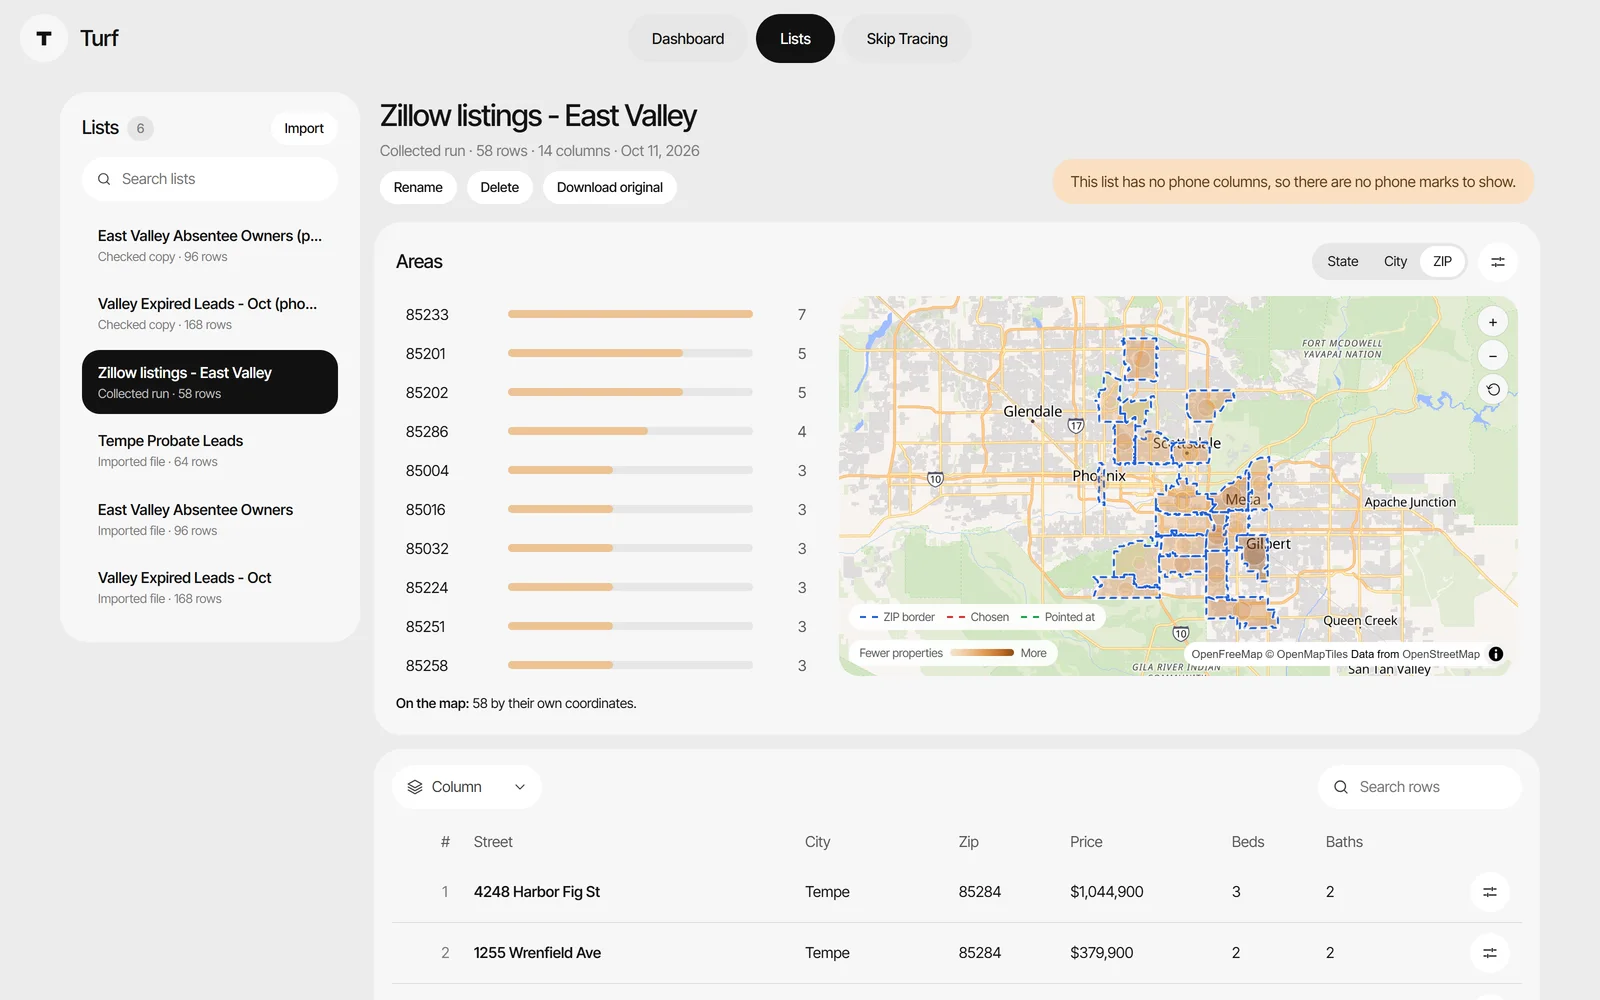Screen dimensions: 1600x1000
Task: Zoom in on the map
Action: click(1493, 322)
